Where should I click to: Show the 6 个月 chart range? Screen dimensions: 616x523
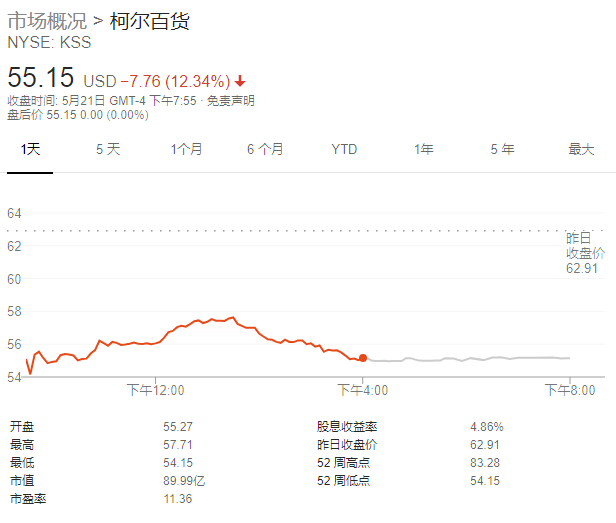[265, 149]
